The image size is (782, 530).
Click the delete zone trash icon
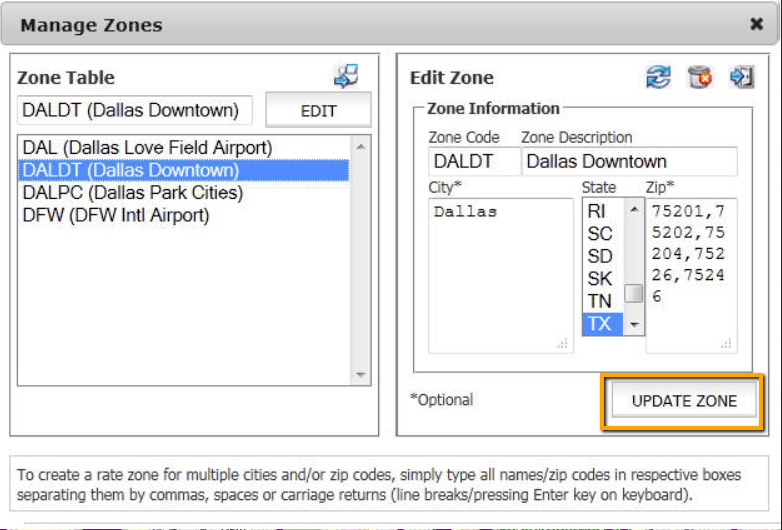coord(700,77)
